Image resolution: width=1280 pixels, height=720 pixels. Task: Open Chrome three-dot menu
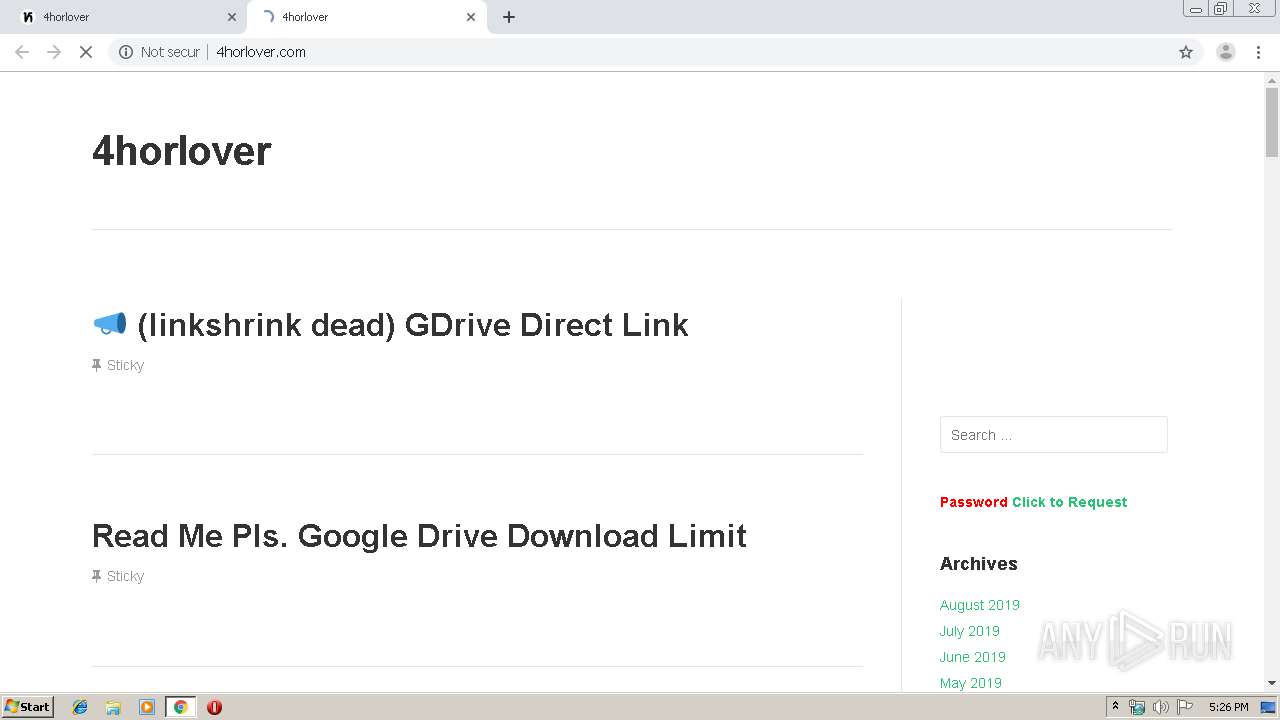1259,52
